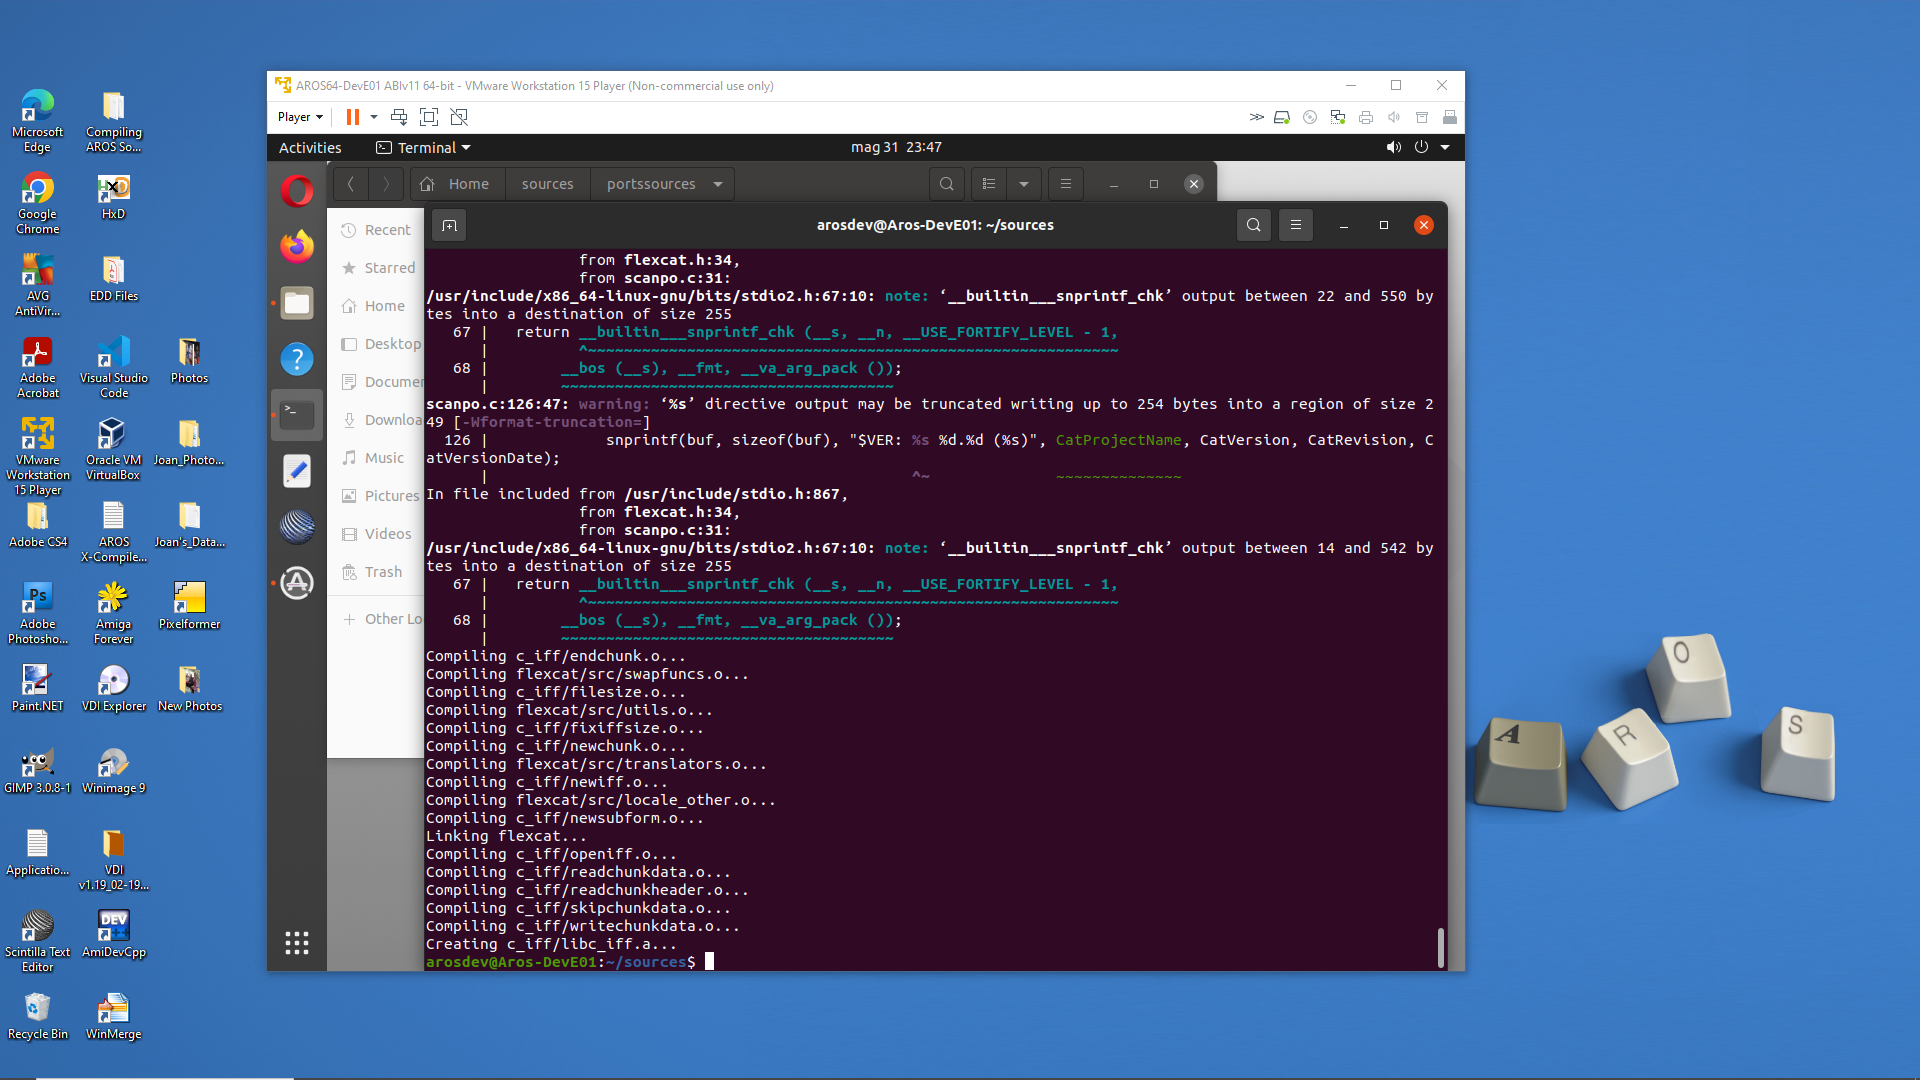
Task: Pause the virtual machine in VMware toolbar
Action: click(x=352, y=117)
